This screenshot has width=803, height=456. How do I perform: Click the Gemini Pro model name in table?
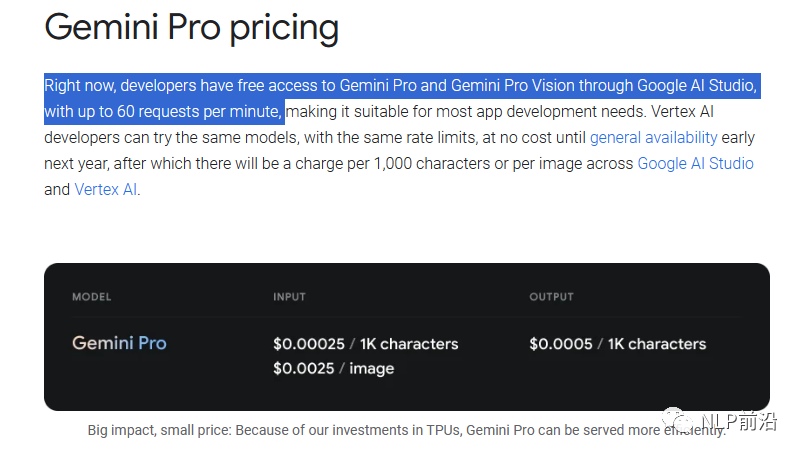pyautogui.click(x=119, y=343)
